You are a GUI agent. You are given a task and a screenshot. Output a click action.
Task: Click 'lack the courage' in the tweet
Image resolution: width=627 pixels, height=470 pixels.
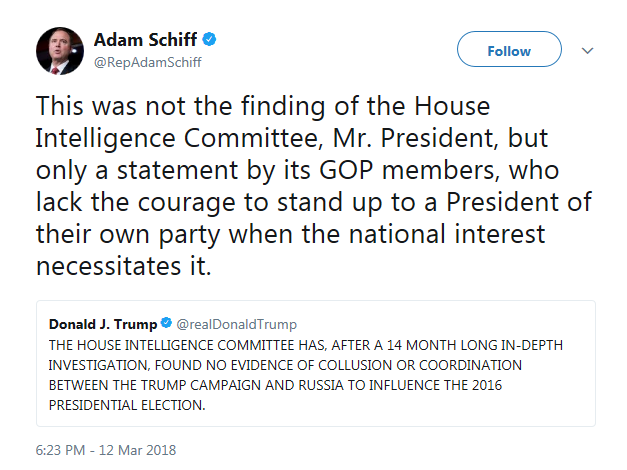click(x=135, y=202)
